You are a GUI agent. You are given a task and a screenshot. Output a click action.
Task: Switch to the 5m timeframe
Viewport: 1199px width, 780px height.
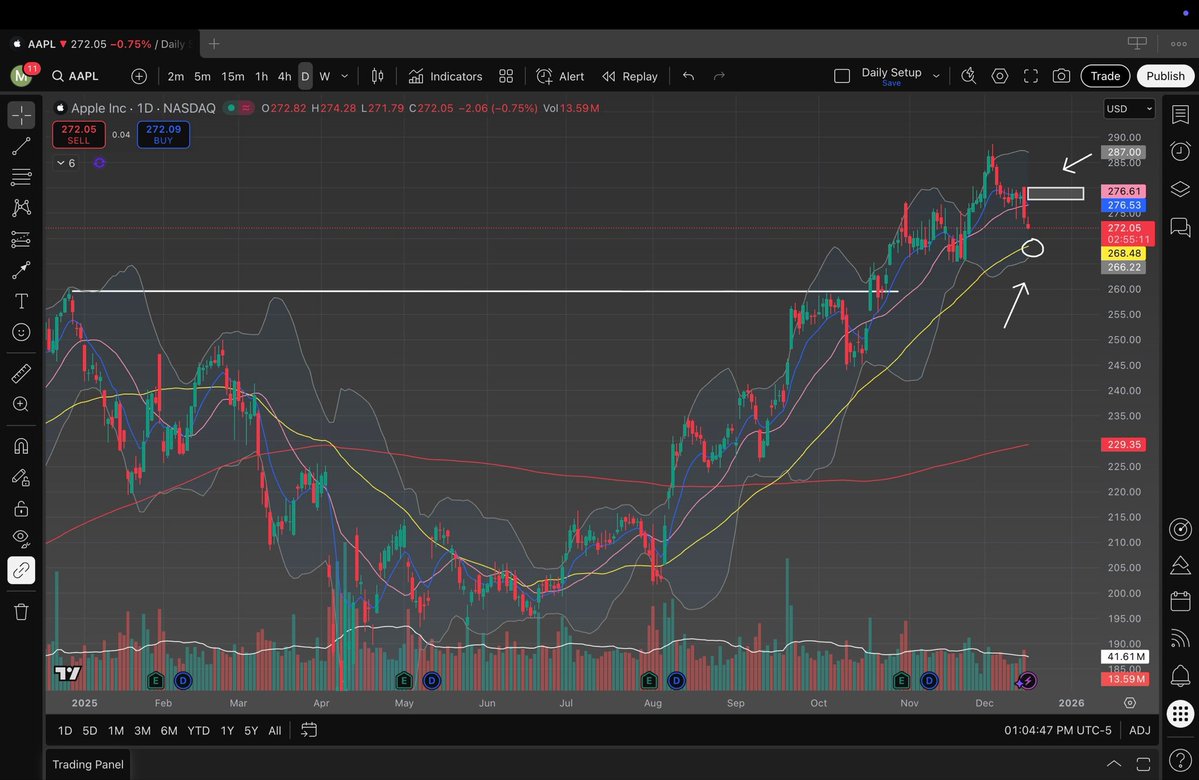[203, 76]
